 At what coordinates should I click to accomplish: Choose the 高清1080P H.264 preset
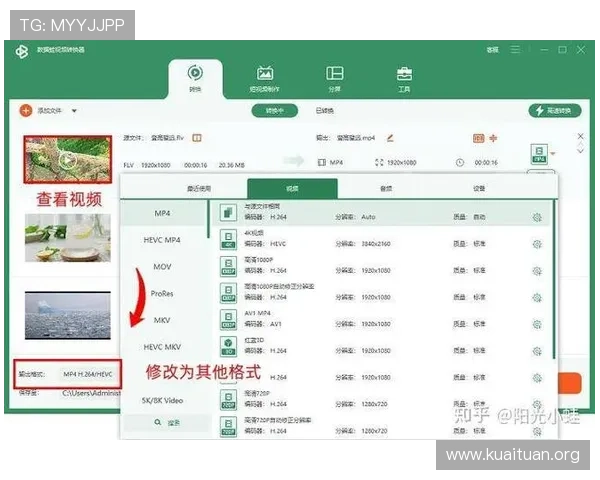[x=381, y=266]
